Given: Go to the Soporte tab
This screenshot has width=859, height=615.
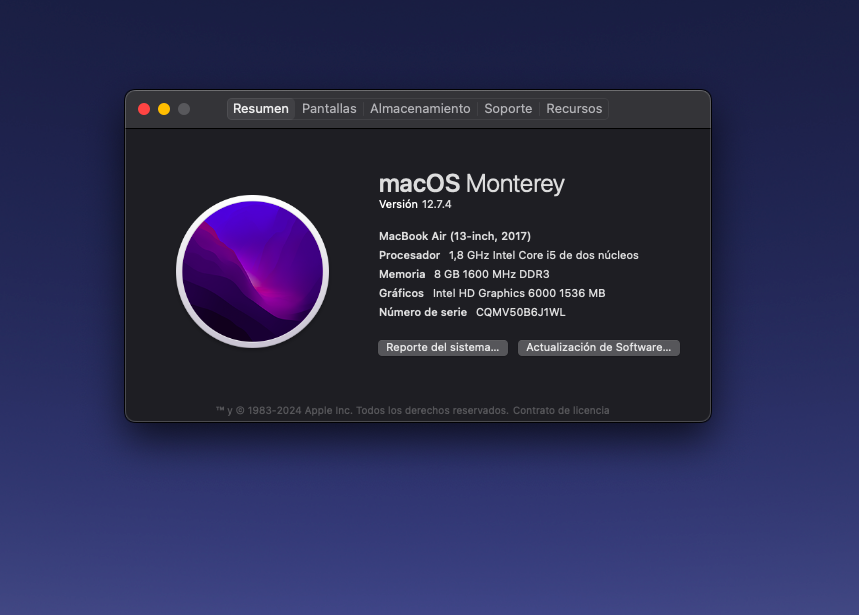Looking at the screenshot, I should coord(508,109).
